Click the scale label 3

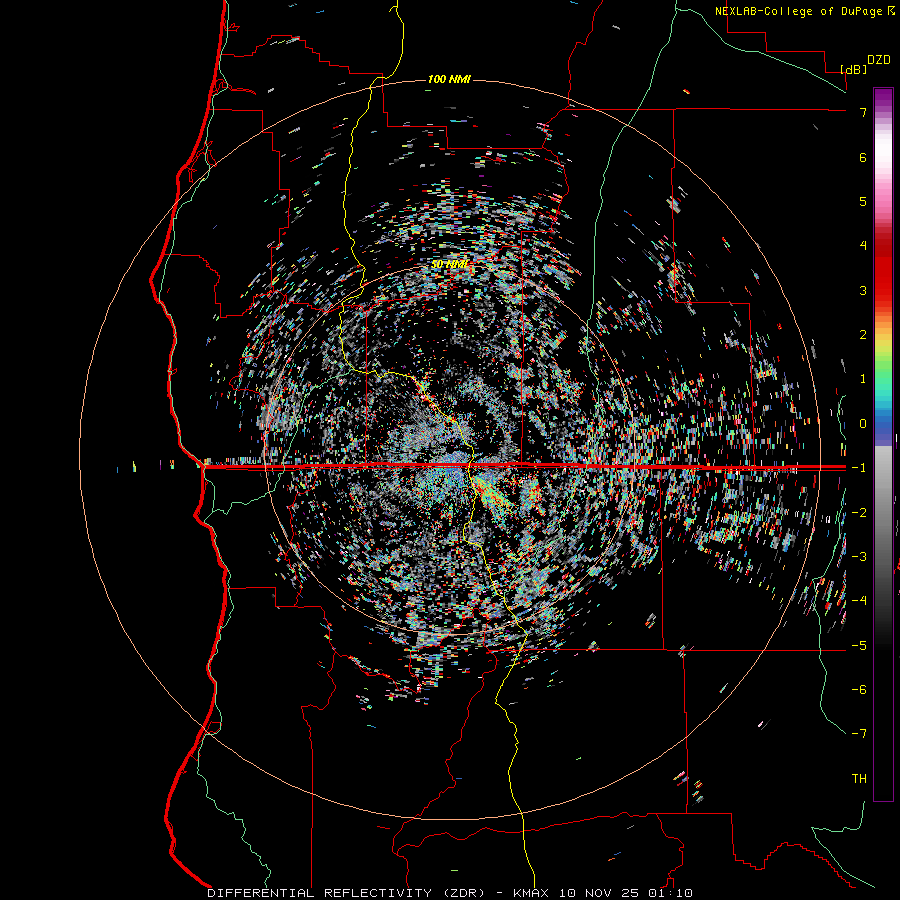coord(863,290)
